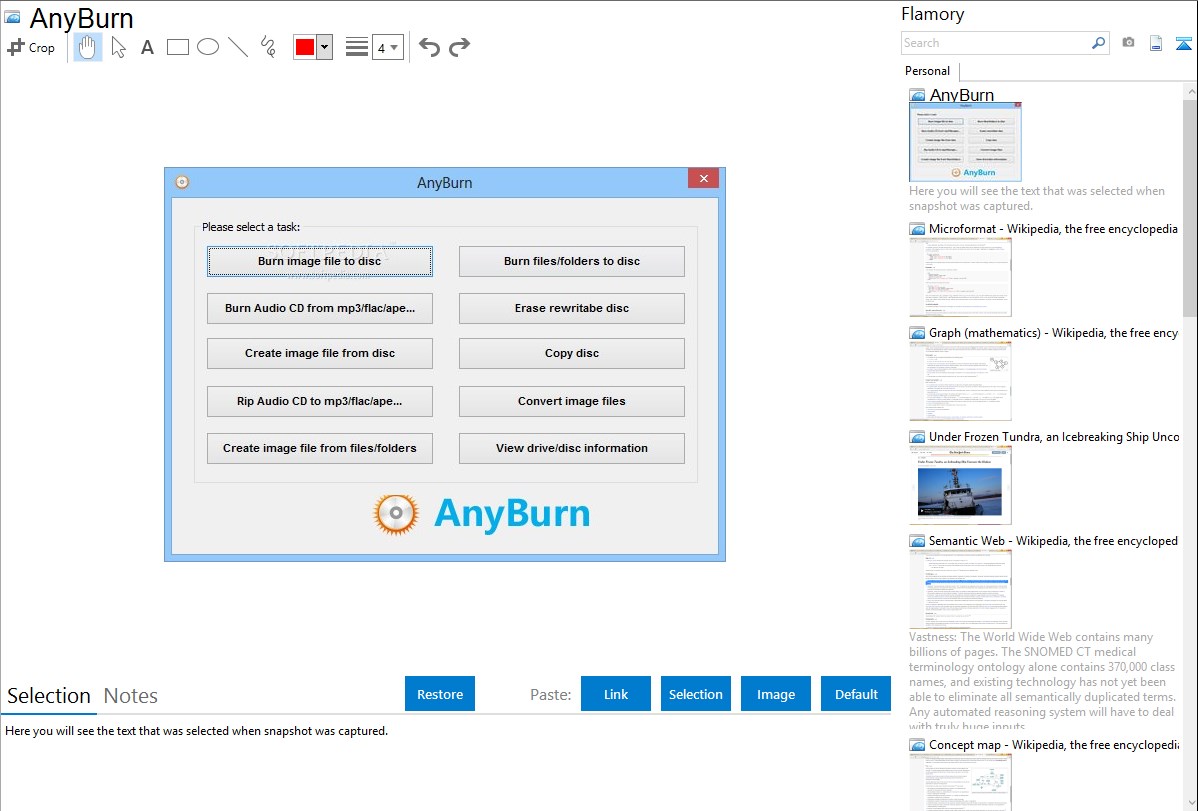Open the line width dropdown showing 4
1198x811 pixels.
pyautogui.click(x=388, y=47)
